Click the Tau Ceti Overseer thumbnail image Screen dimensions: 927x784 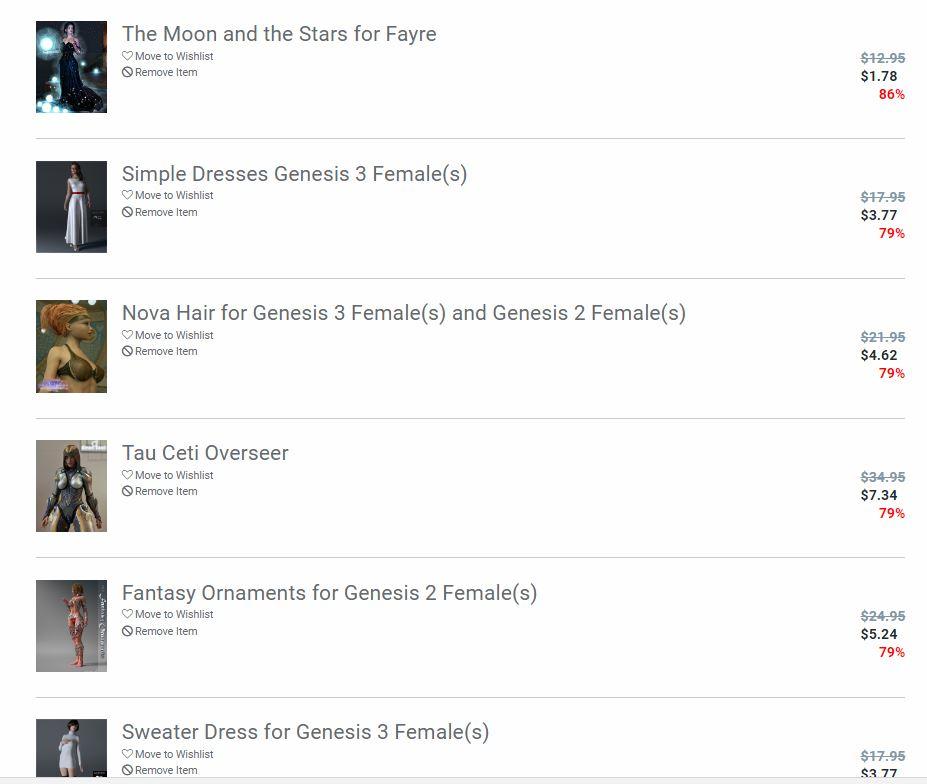[71, 486]
